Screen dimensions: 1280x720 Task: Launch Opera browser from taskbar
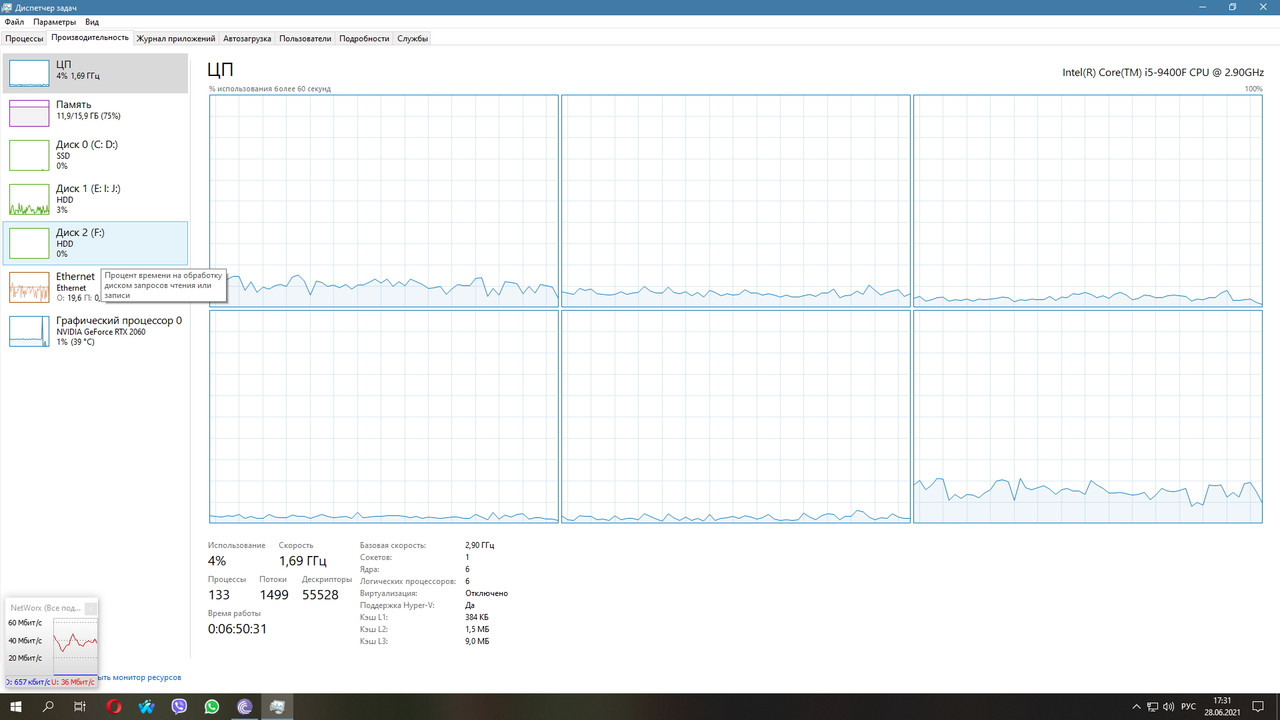pos(114,707)
